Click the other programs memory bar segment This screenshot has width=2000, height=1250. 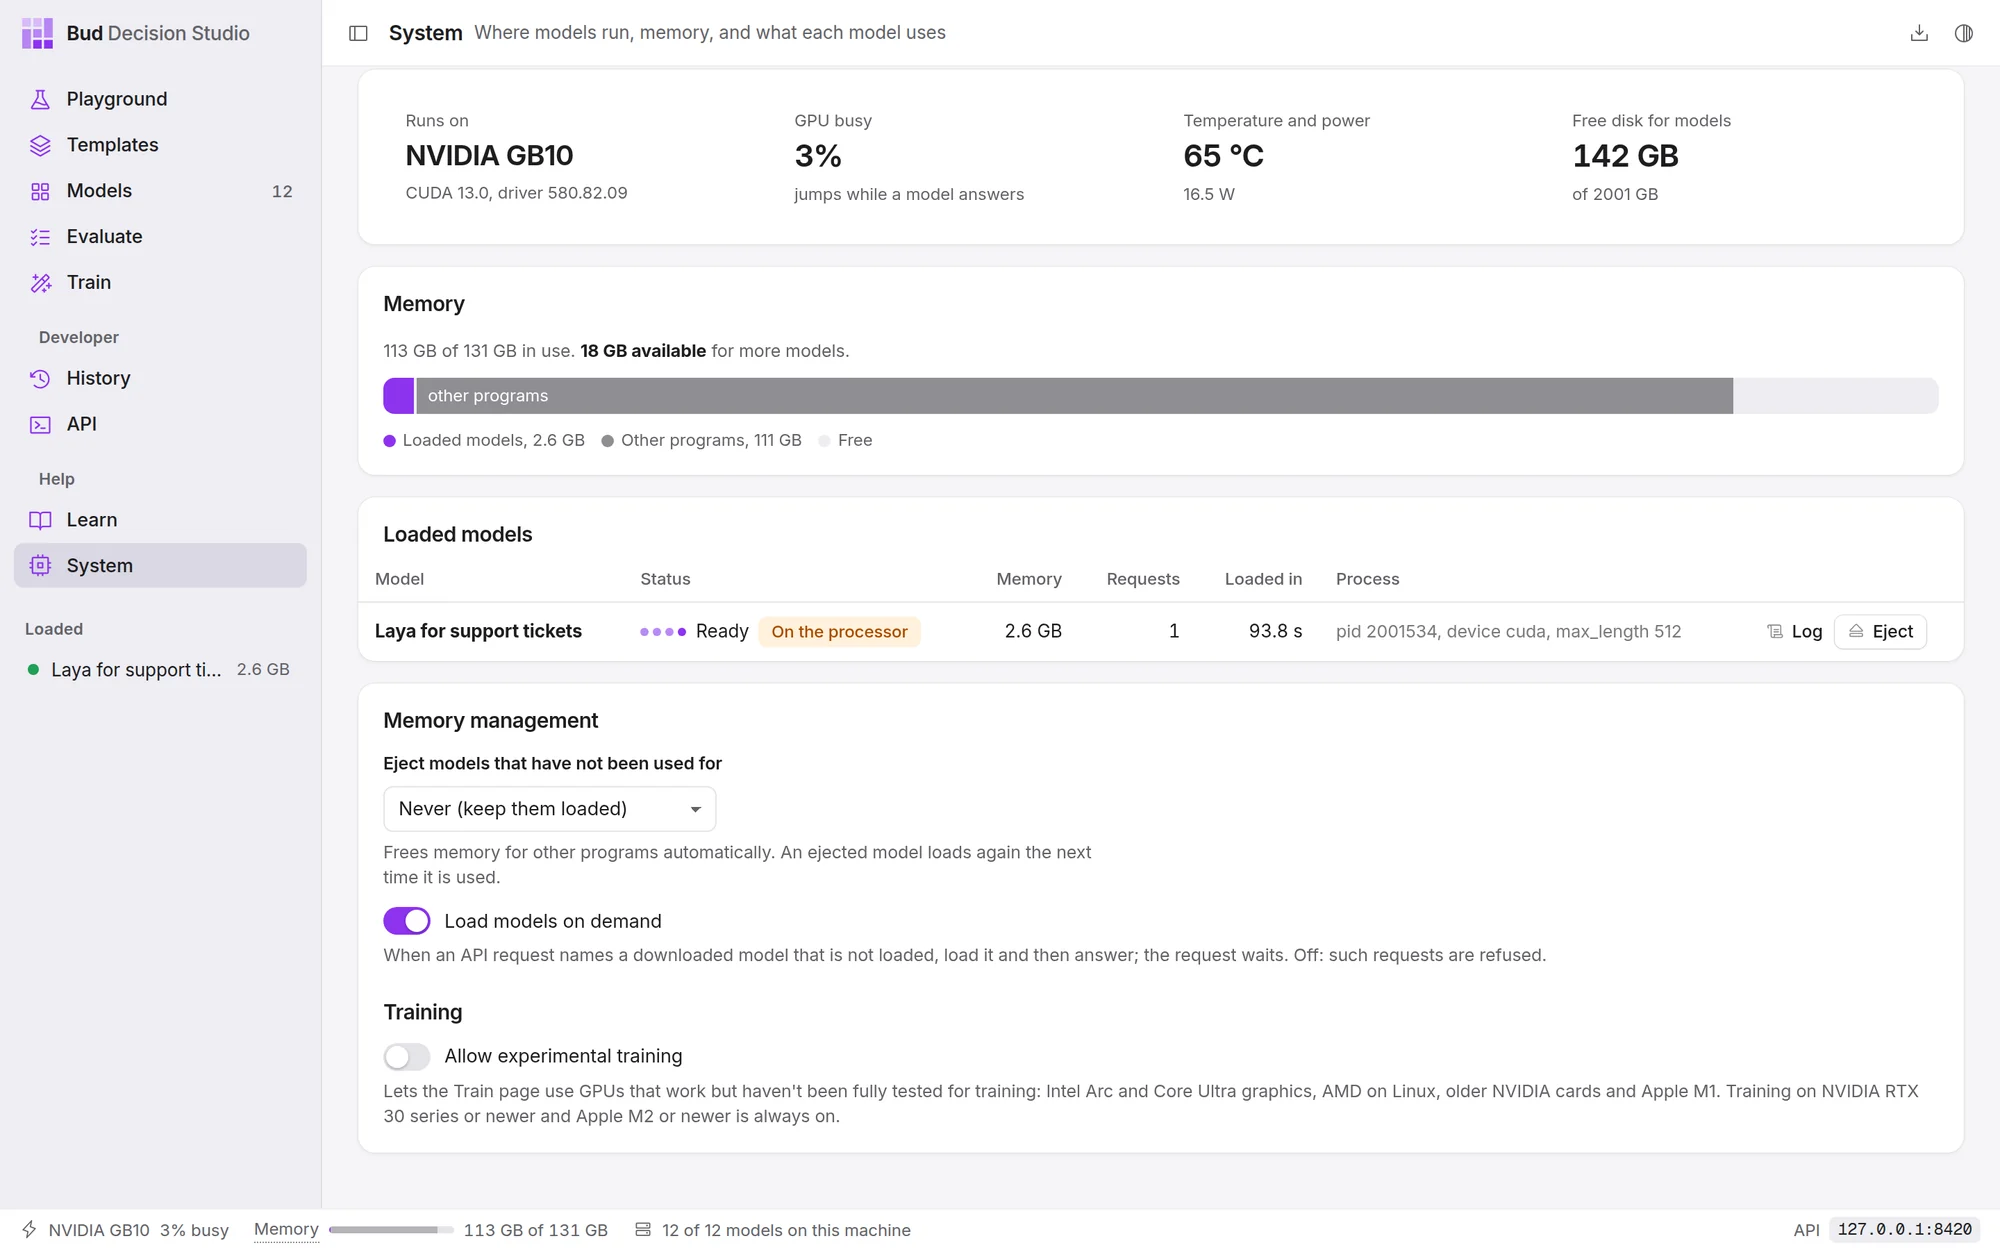1074,396
